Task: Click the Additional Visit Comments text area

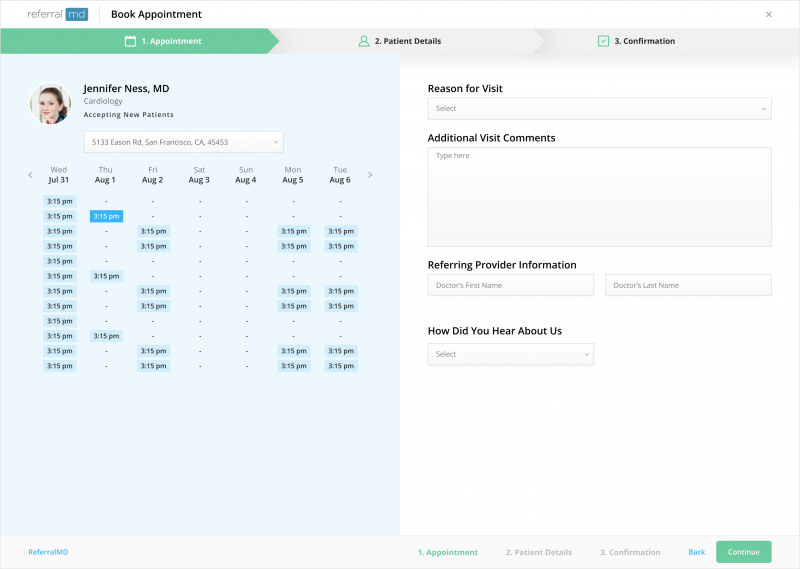Action: tap(599, 197)
